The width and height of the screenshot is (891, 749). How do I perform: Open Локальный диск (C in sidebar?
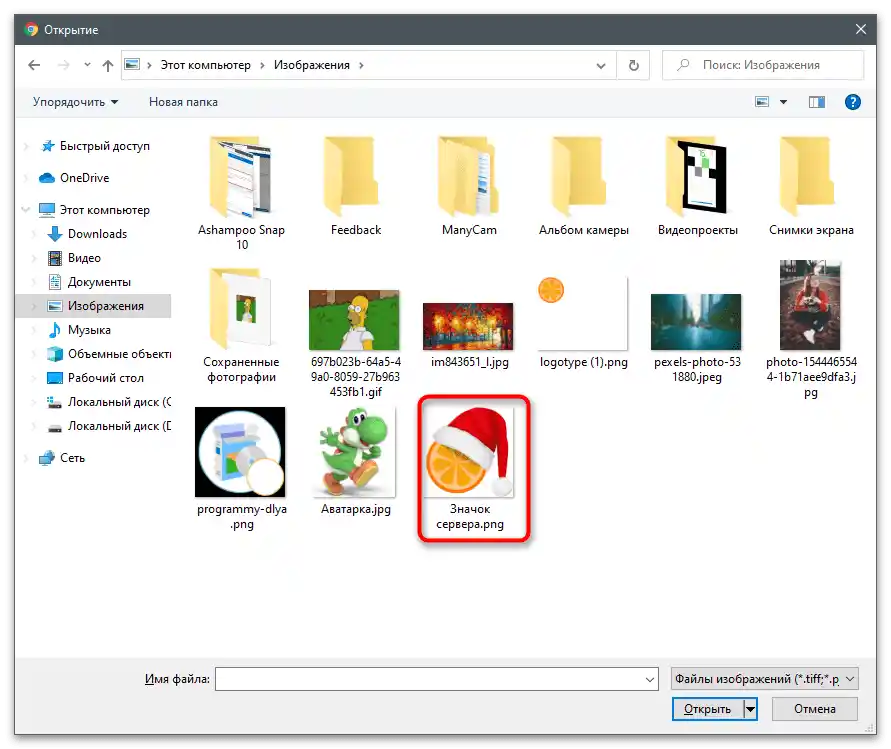119,402
